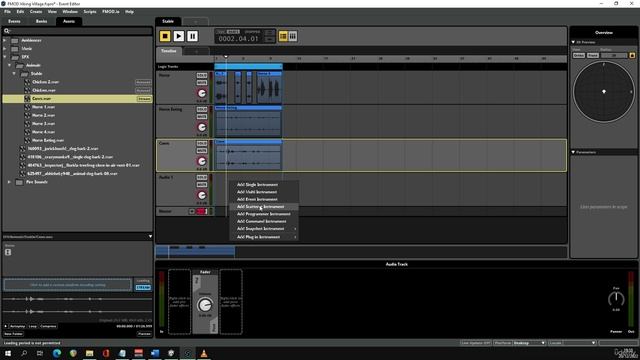Click the lock icon in 3D Preview panel

coord(632,55)
